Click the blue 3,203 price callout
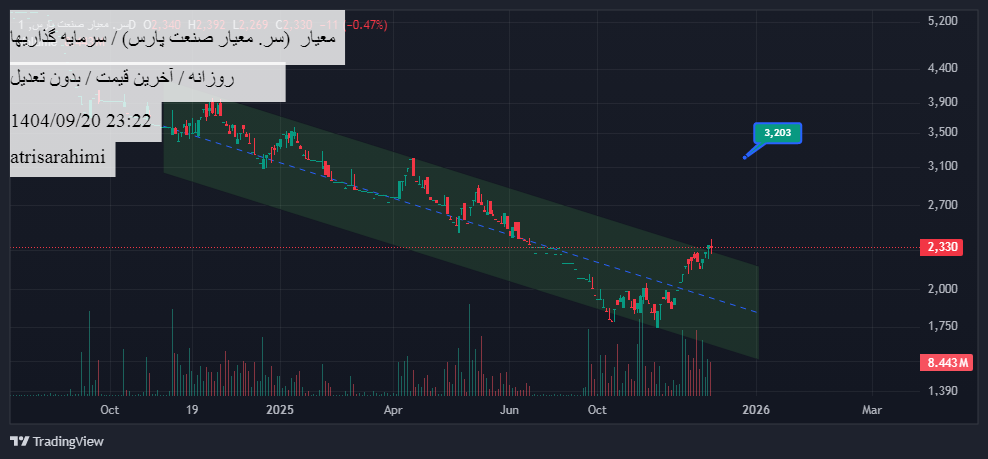Image resolution: width=988 pixels, height=459 pixels. tap(777, 133)
